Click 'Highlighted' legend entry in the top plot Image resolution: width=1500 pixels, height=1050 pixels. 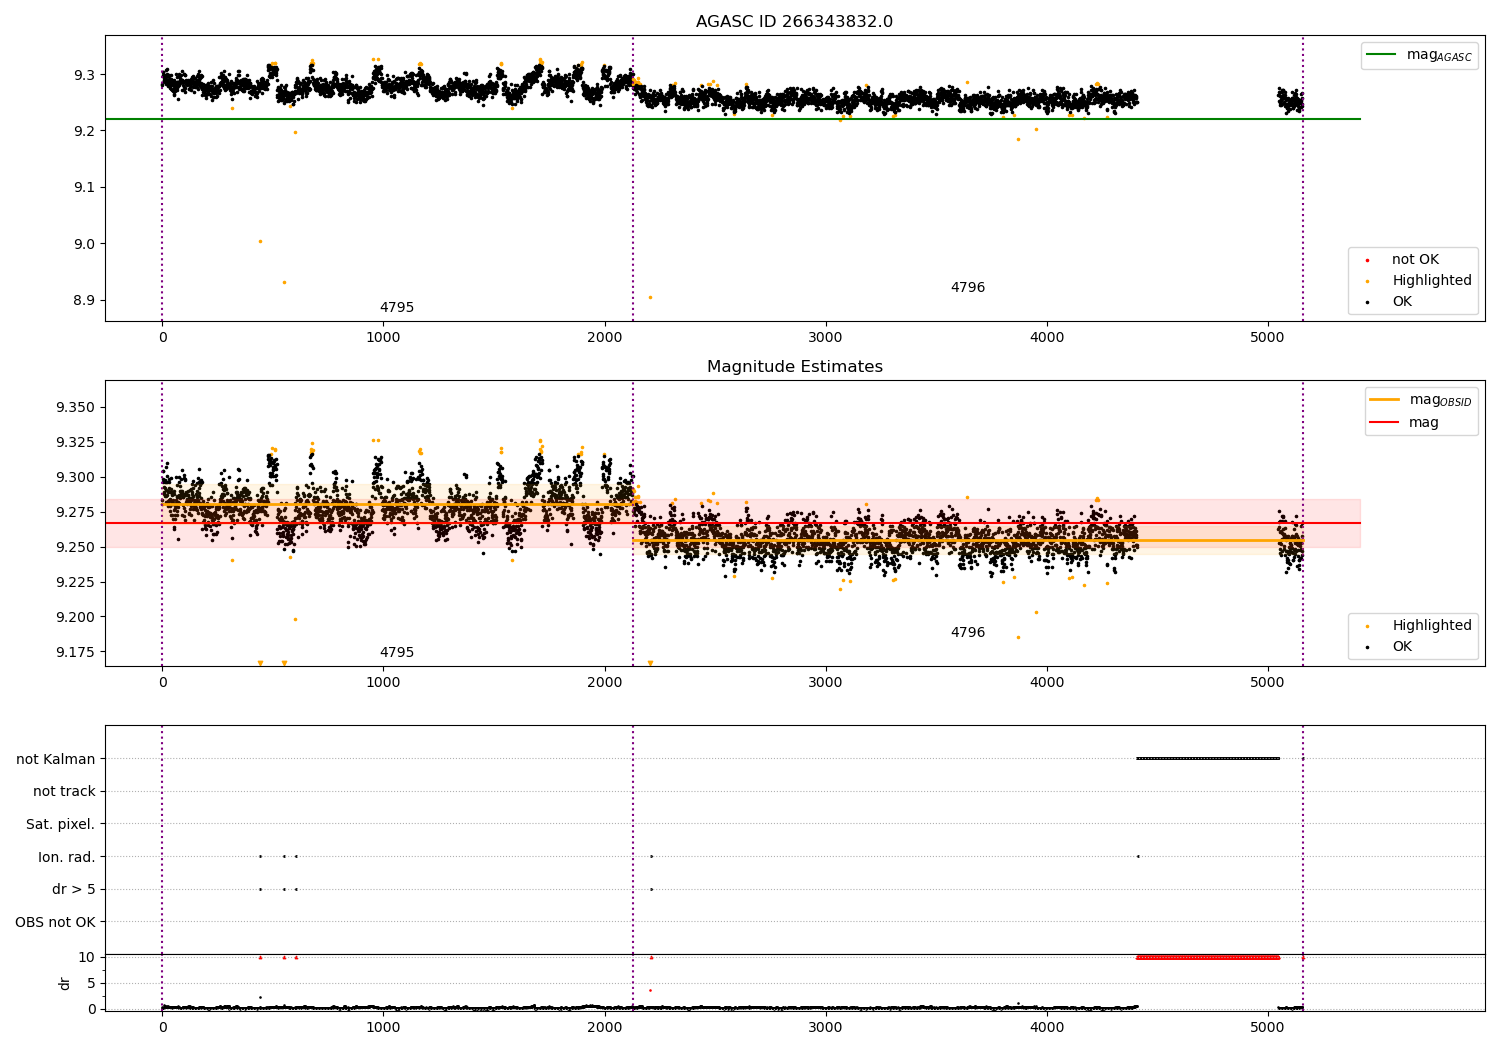[1420, 281]
